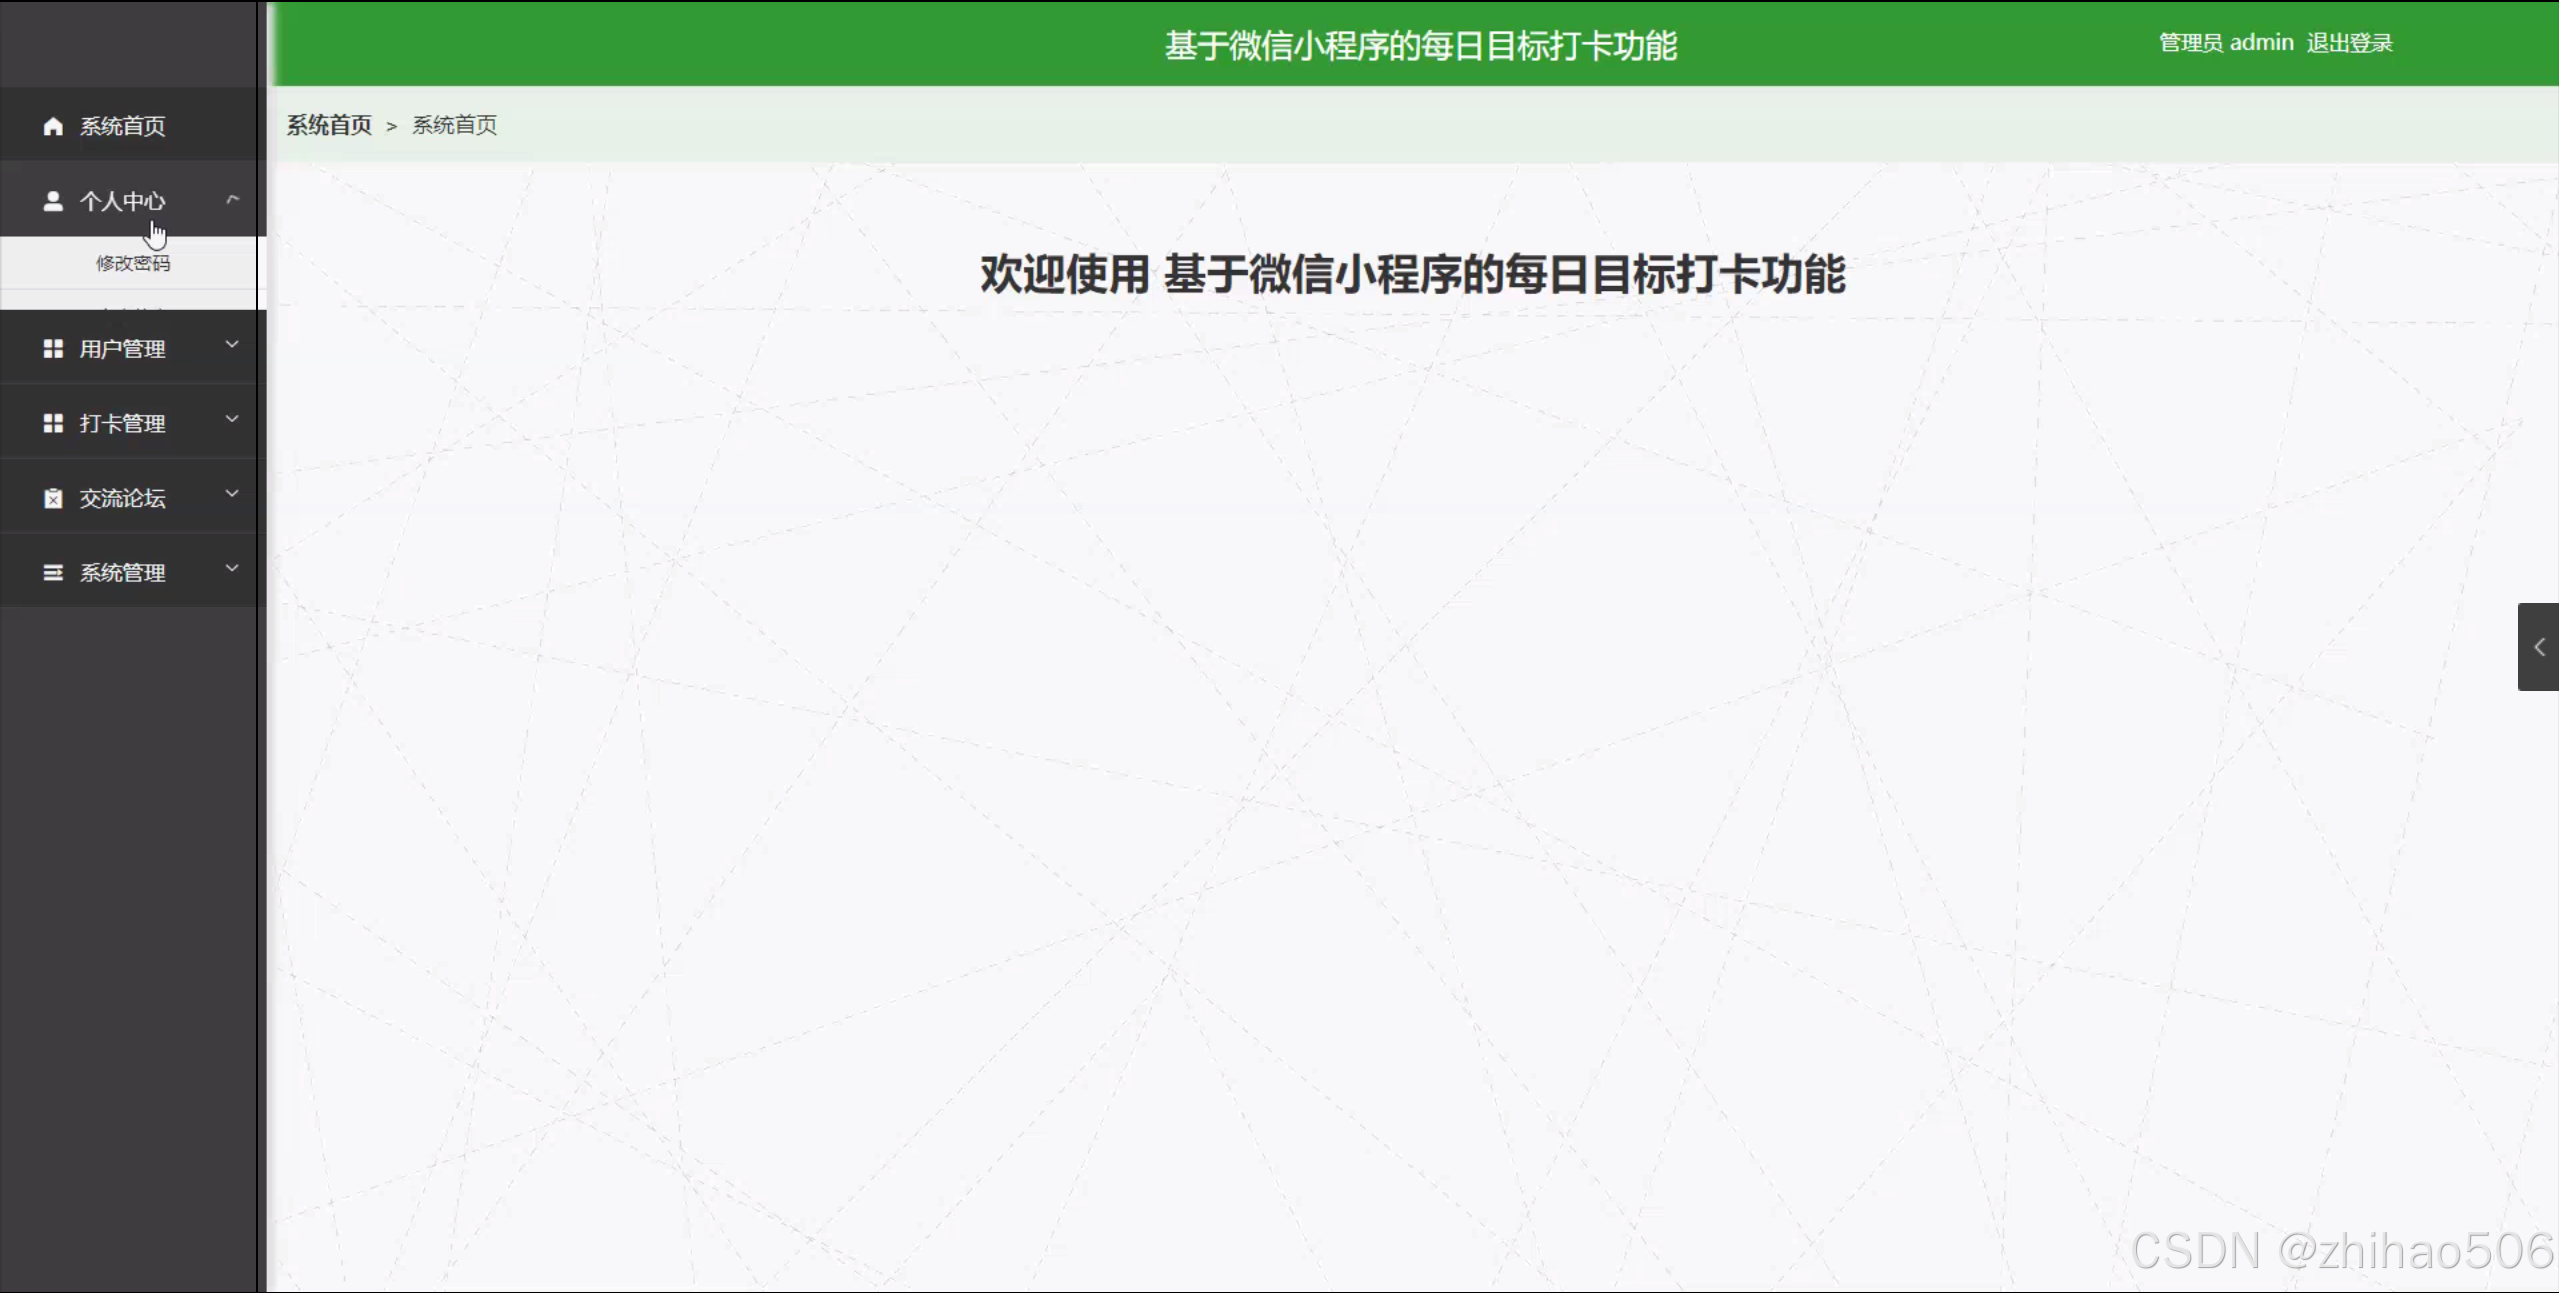Viewport: 2559px width, 1293px height.
Task: Open the 修改密码 submenu item
Action: [x=133, y=263]
